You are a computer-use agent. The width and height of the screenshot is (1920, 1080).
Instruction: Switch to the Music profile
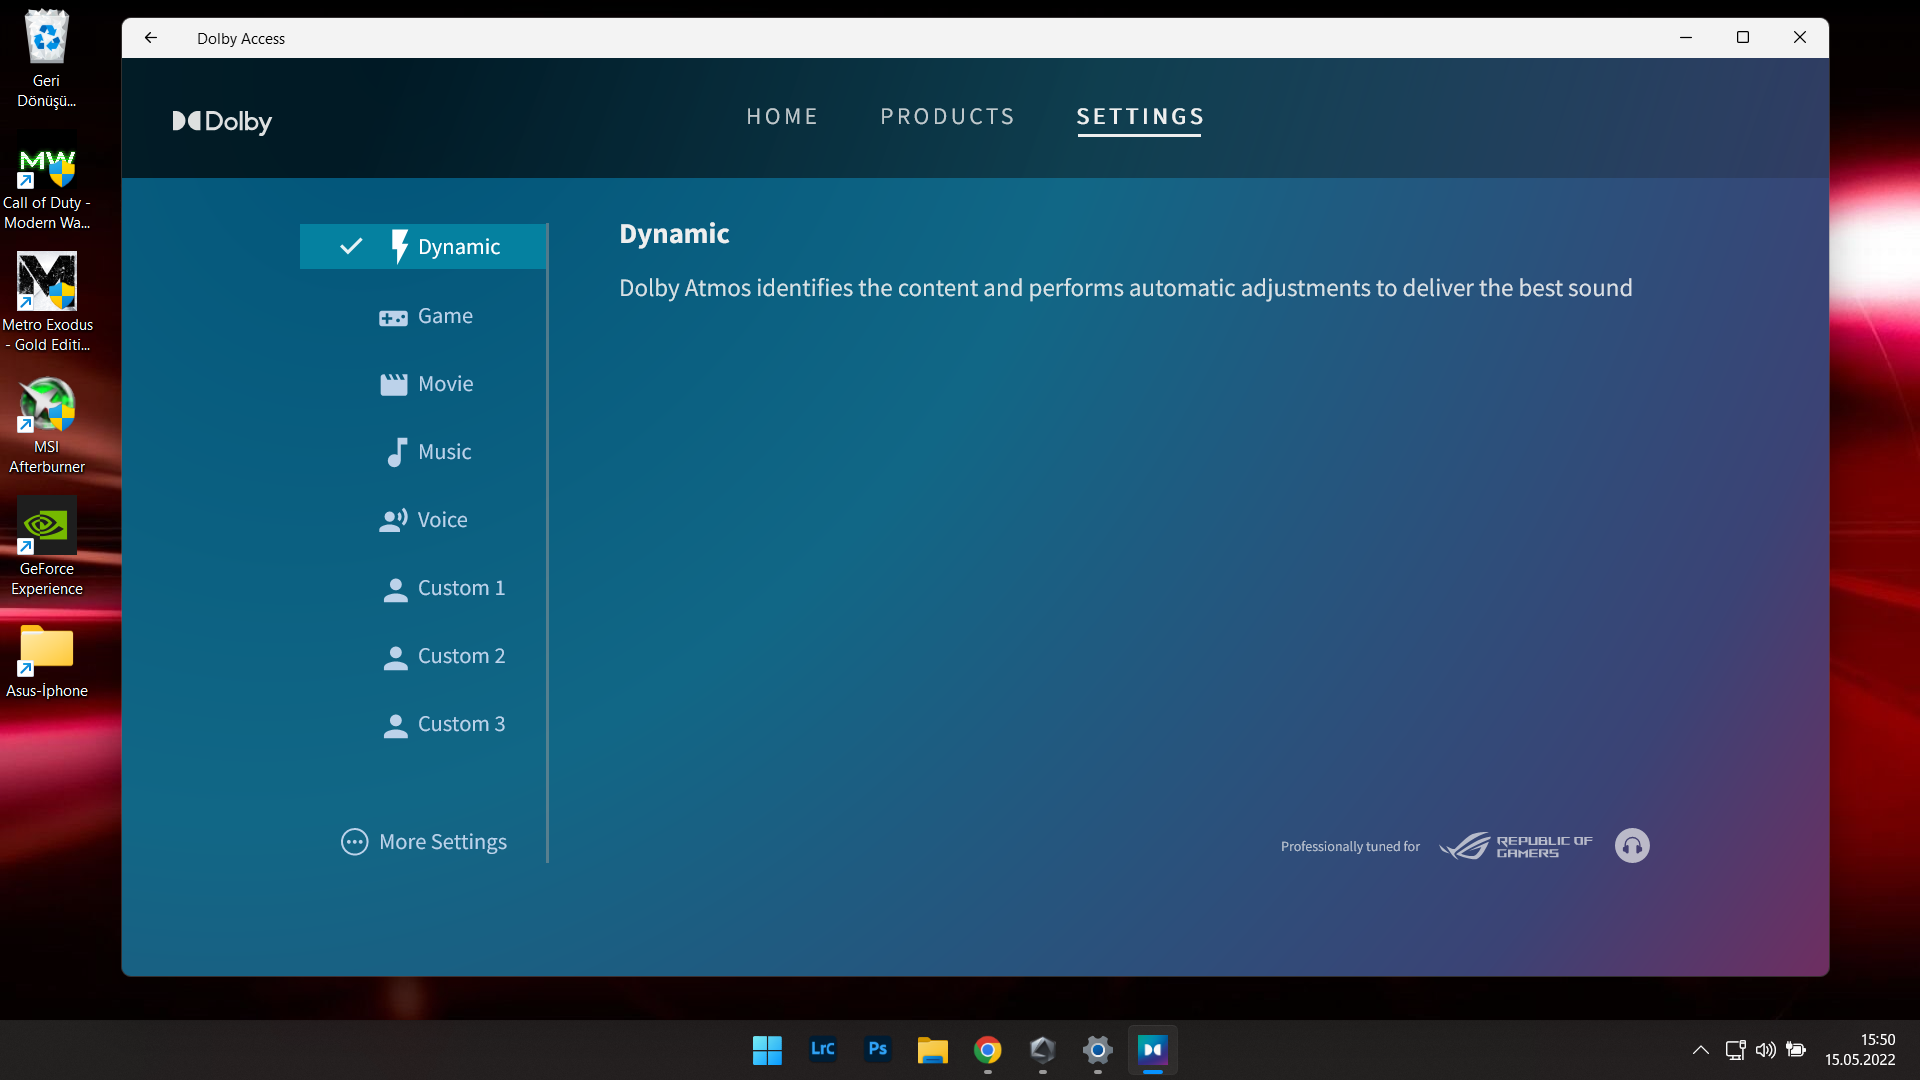click(x=444, y=452)
